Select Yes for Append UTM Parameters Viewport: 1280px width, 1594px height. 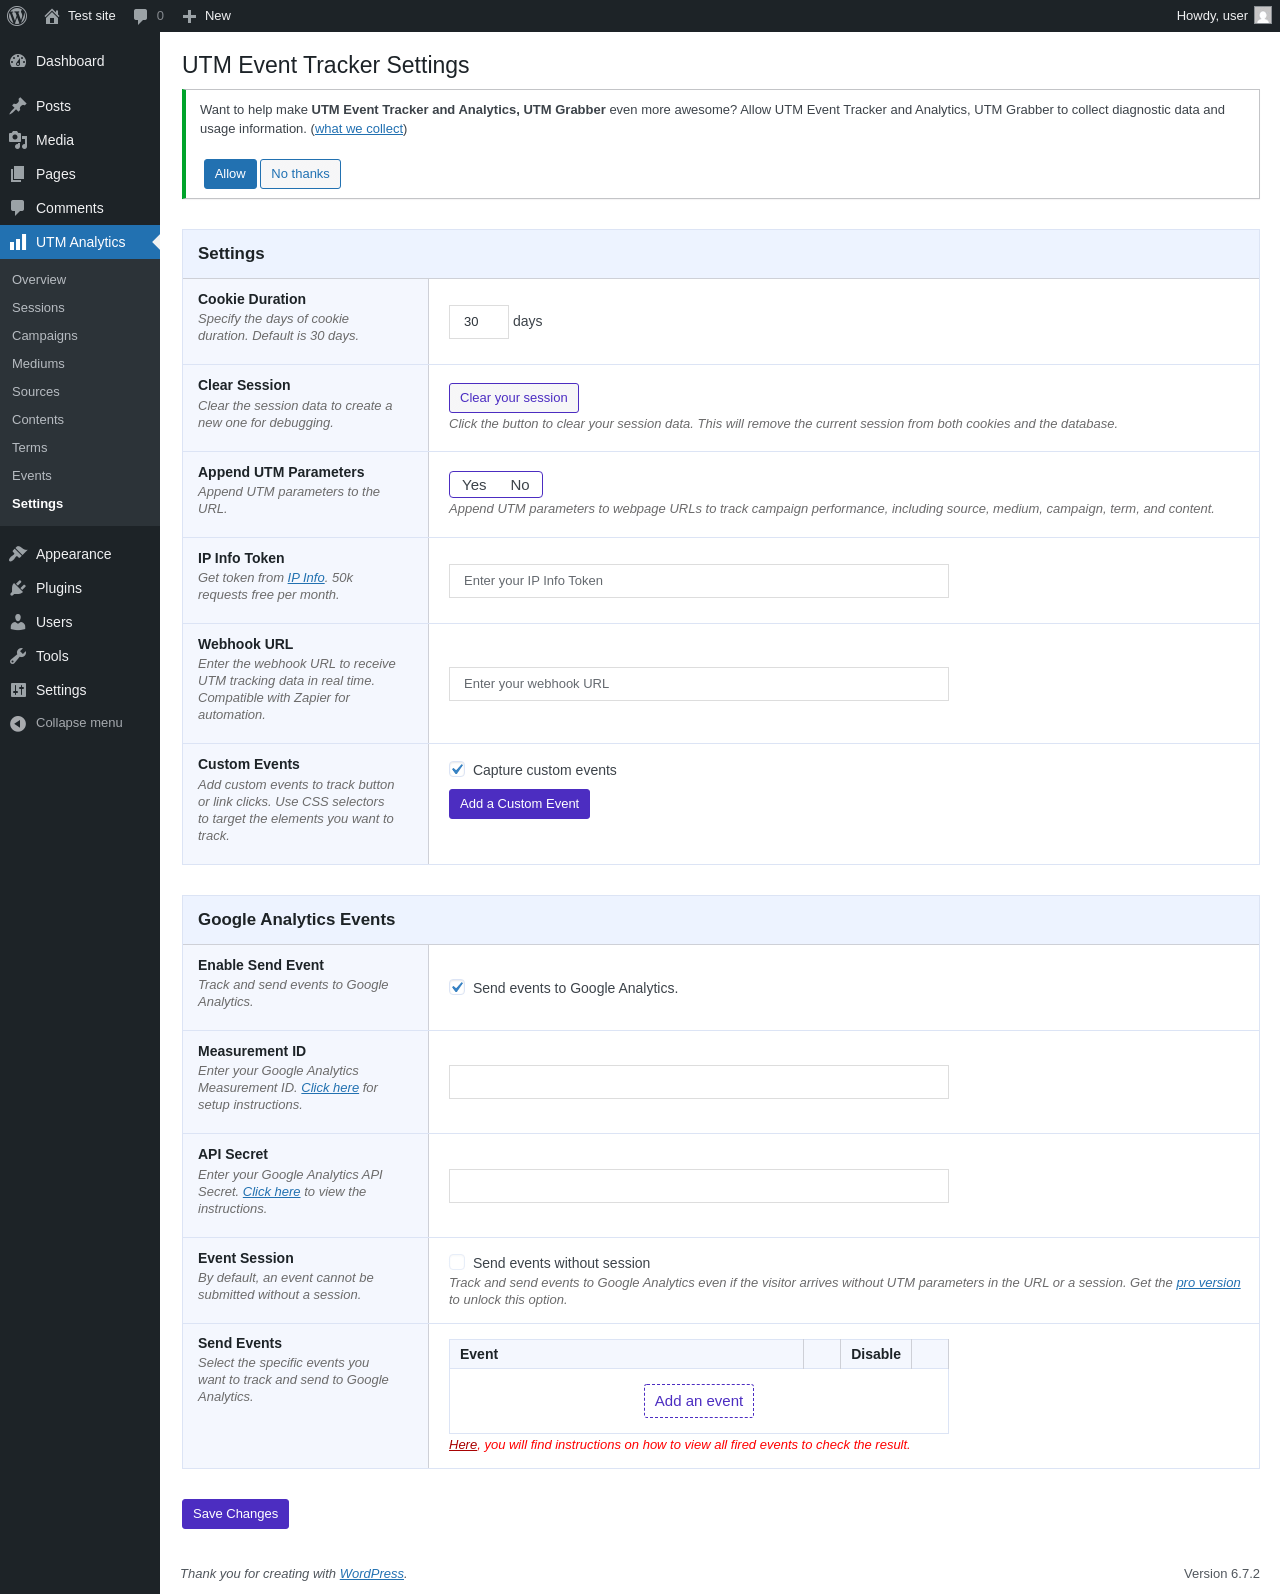click(x=474, y=485)
